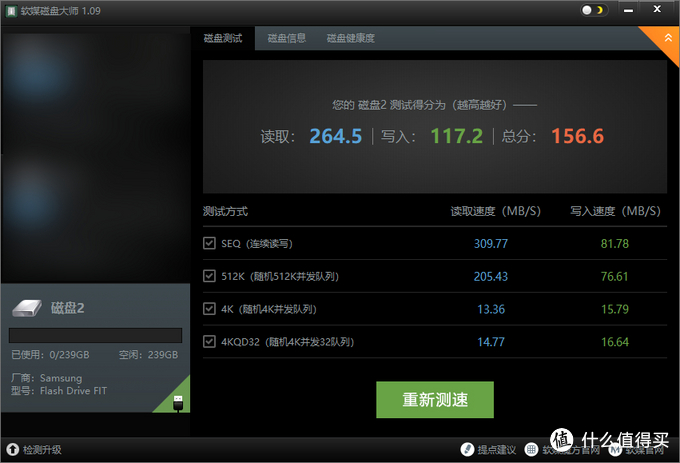Viewport: 680px width, 463px height.
Task: Click the 4KQD32 write speed 16.64
Action: pos(615,342)
